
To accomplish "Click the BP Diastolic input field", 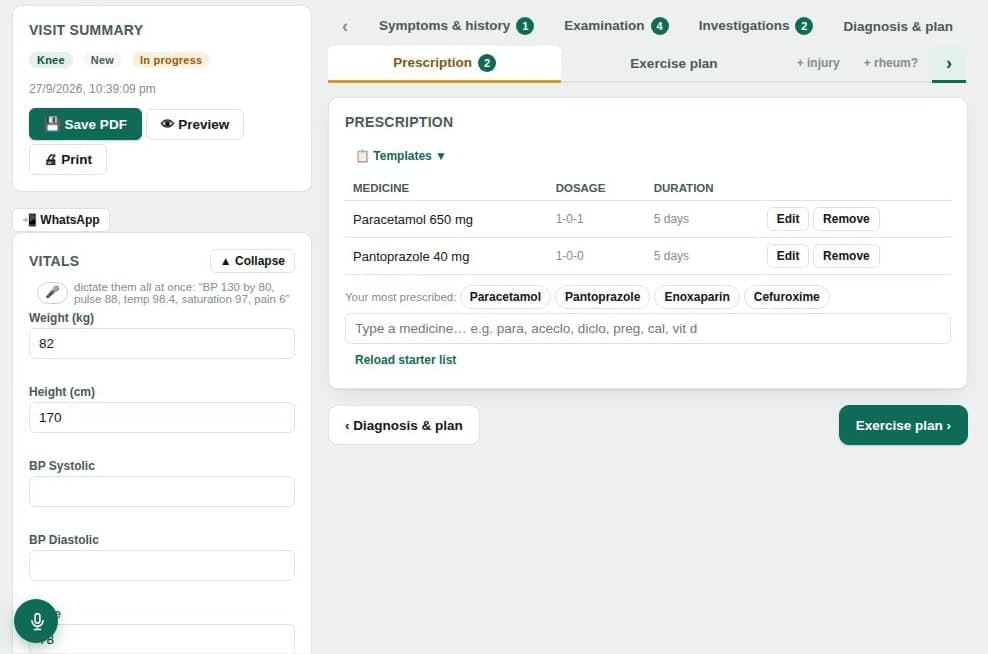I will (x=161, y=565).
